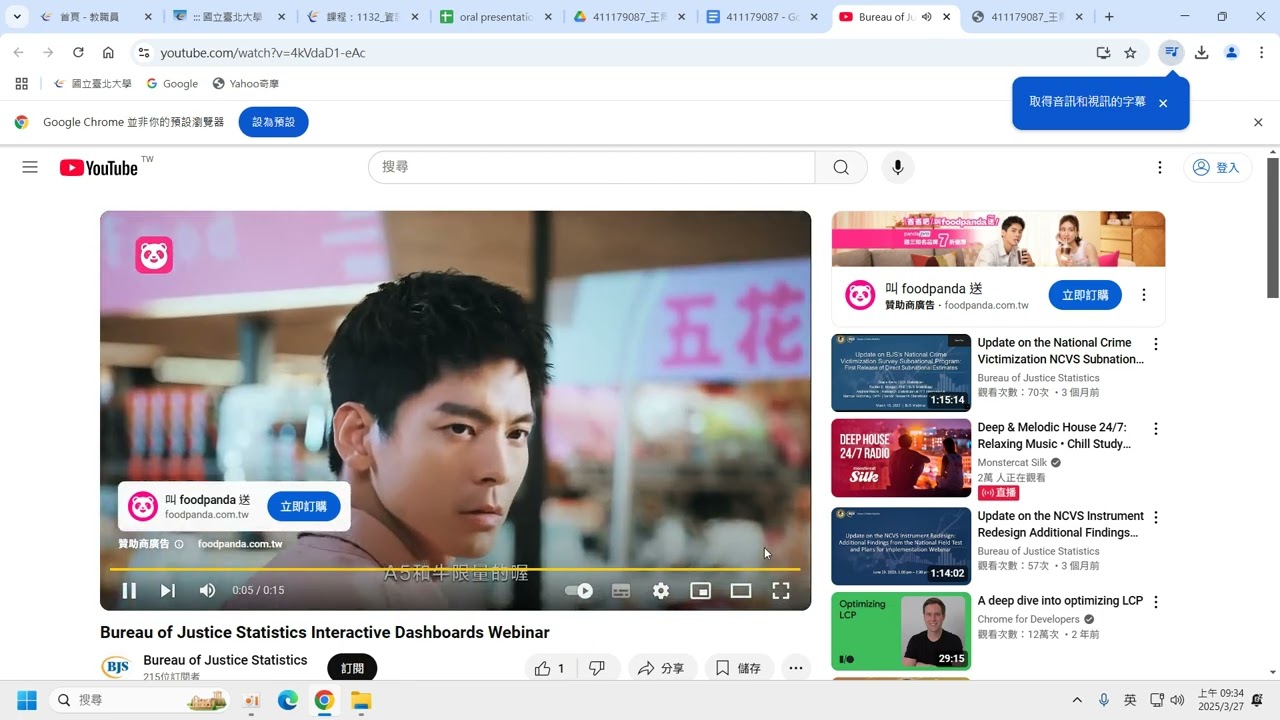Start voice search with microphone icon
1280x720 pixels.
[898, 167]
